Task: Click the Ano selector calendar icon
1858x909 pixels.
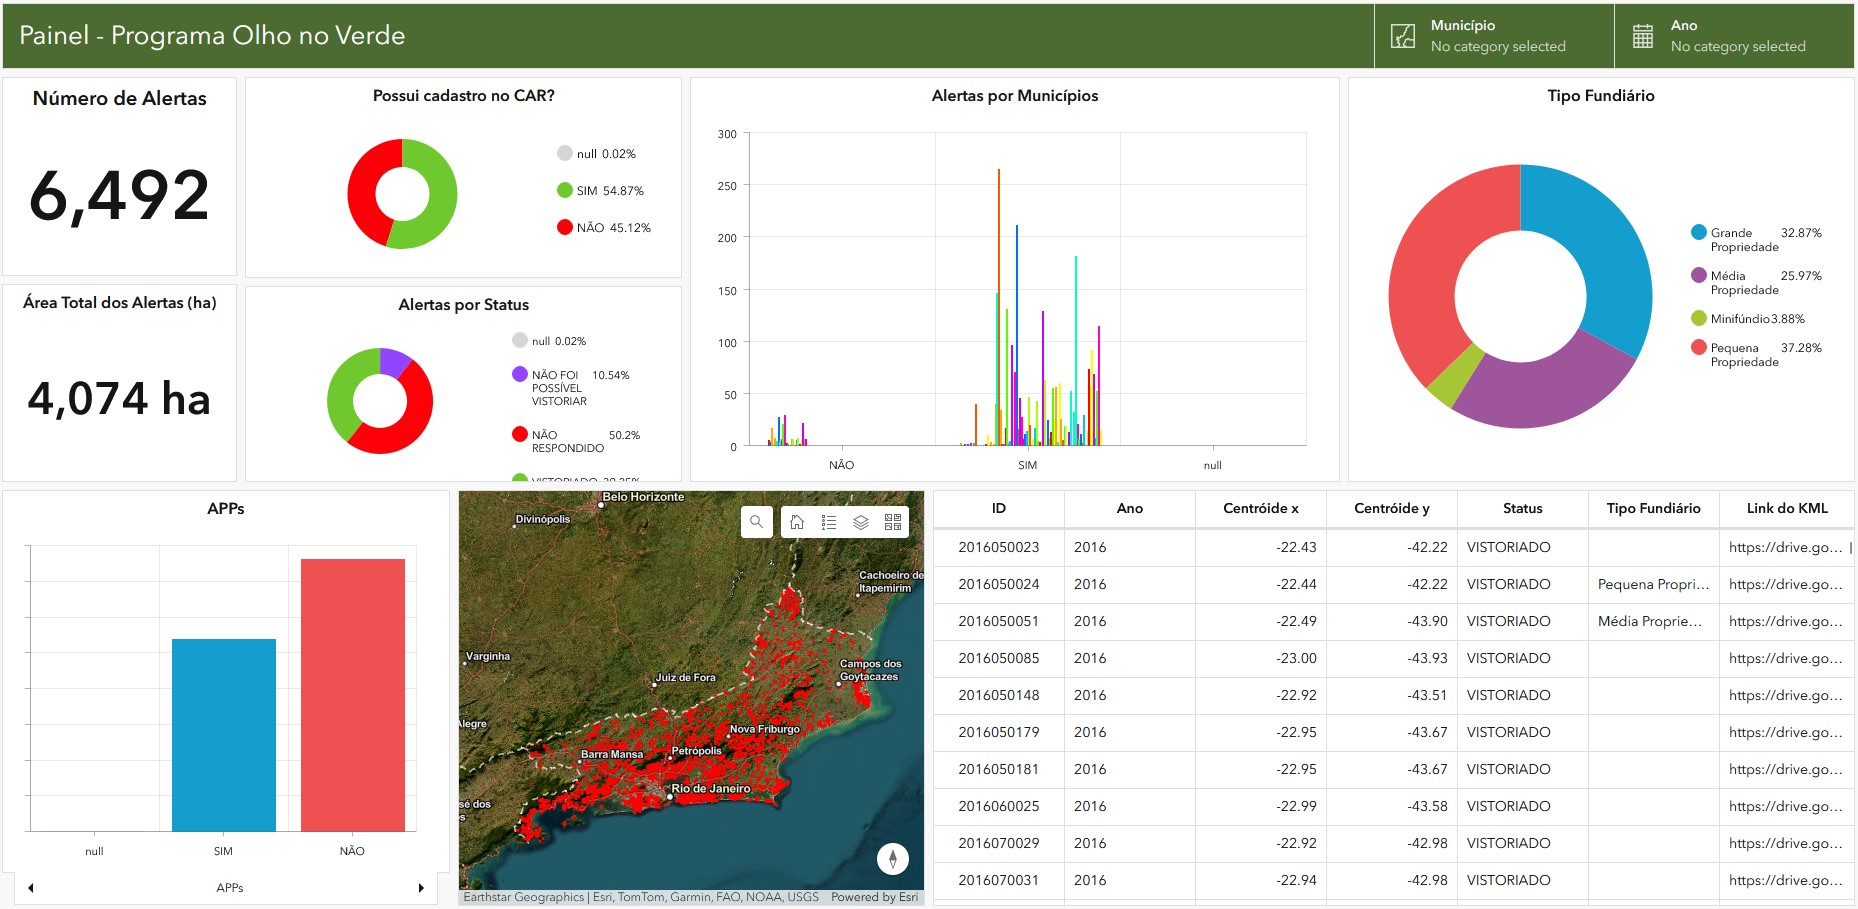Action: click(x=1643, y=37)
